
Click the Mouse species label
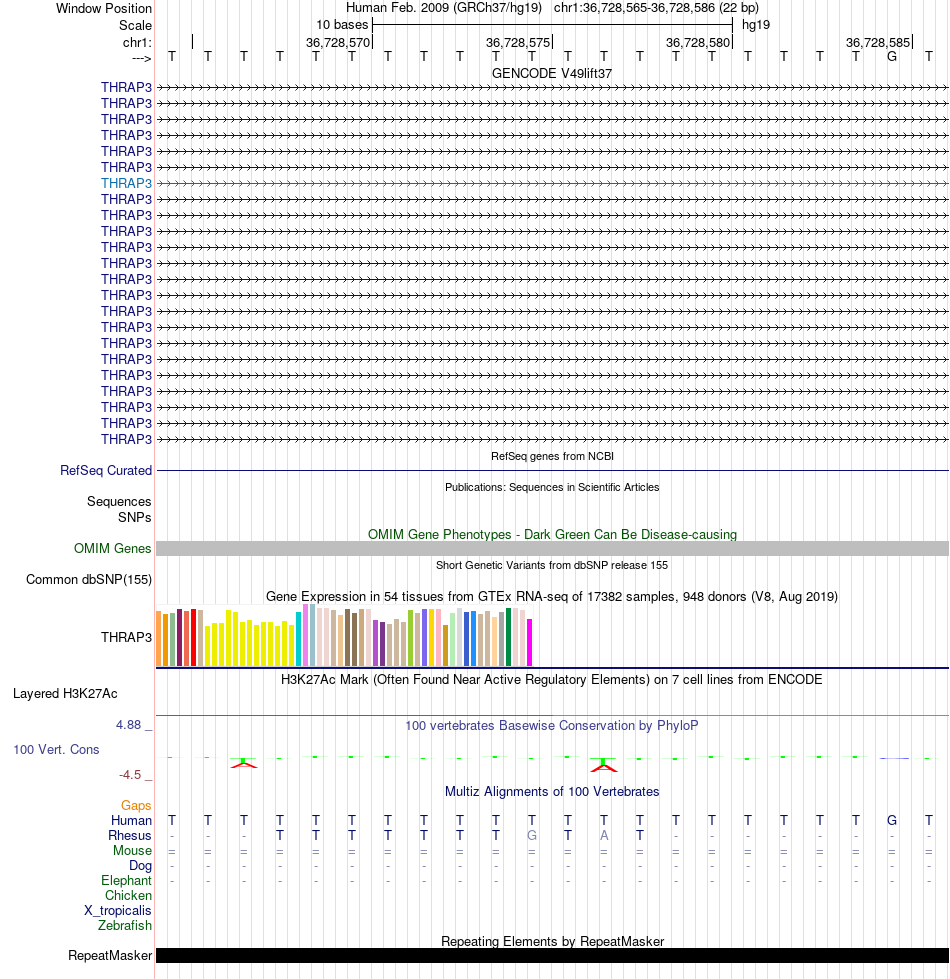(132, 850)
